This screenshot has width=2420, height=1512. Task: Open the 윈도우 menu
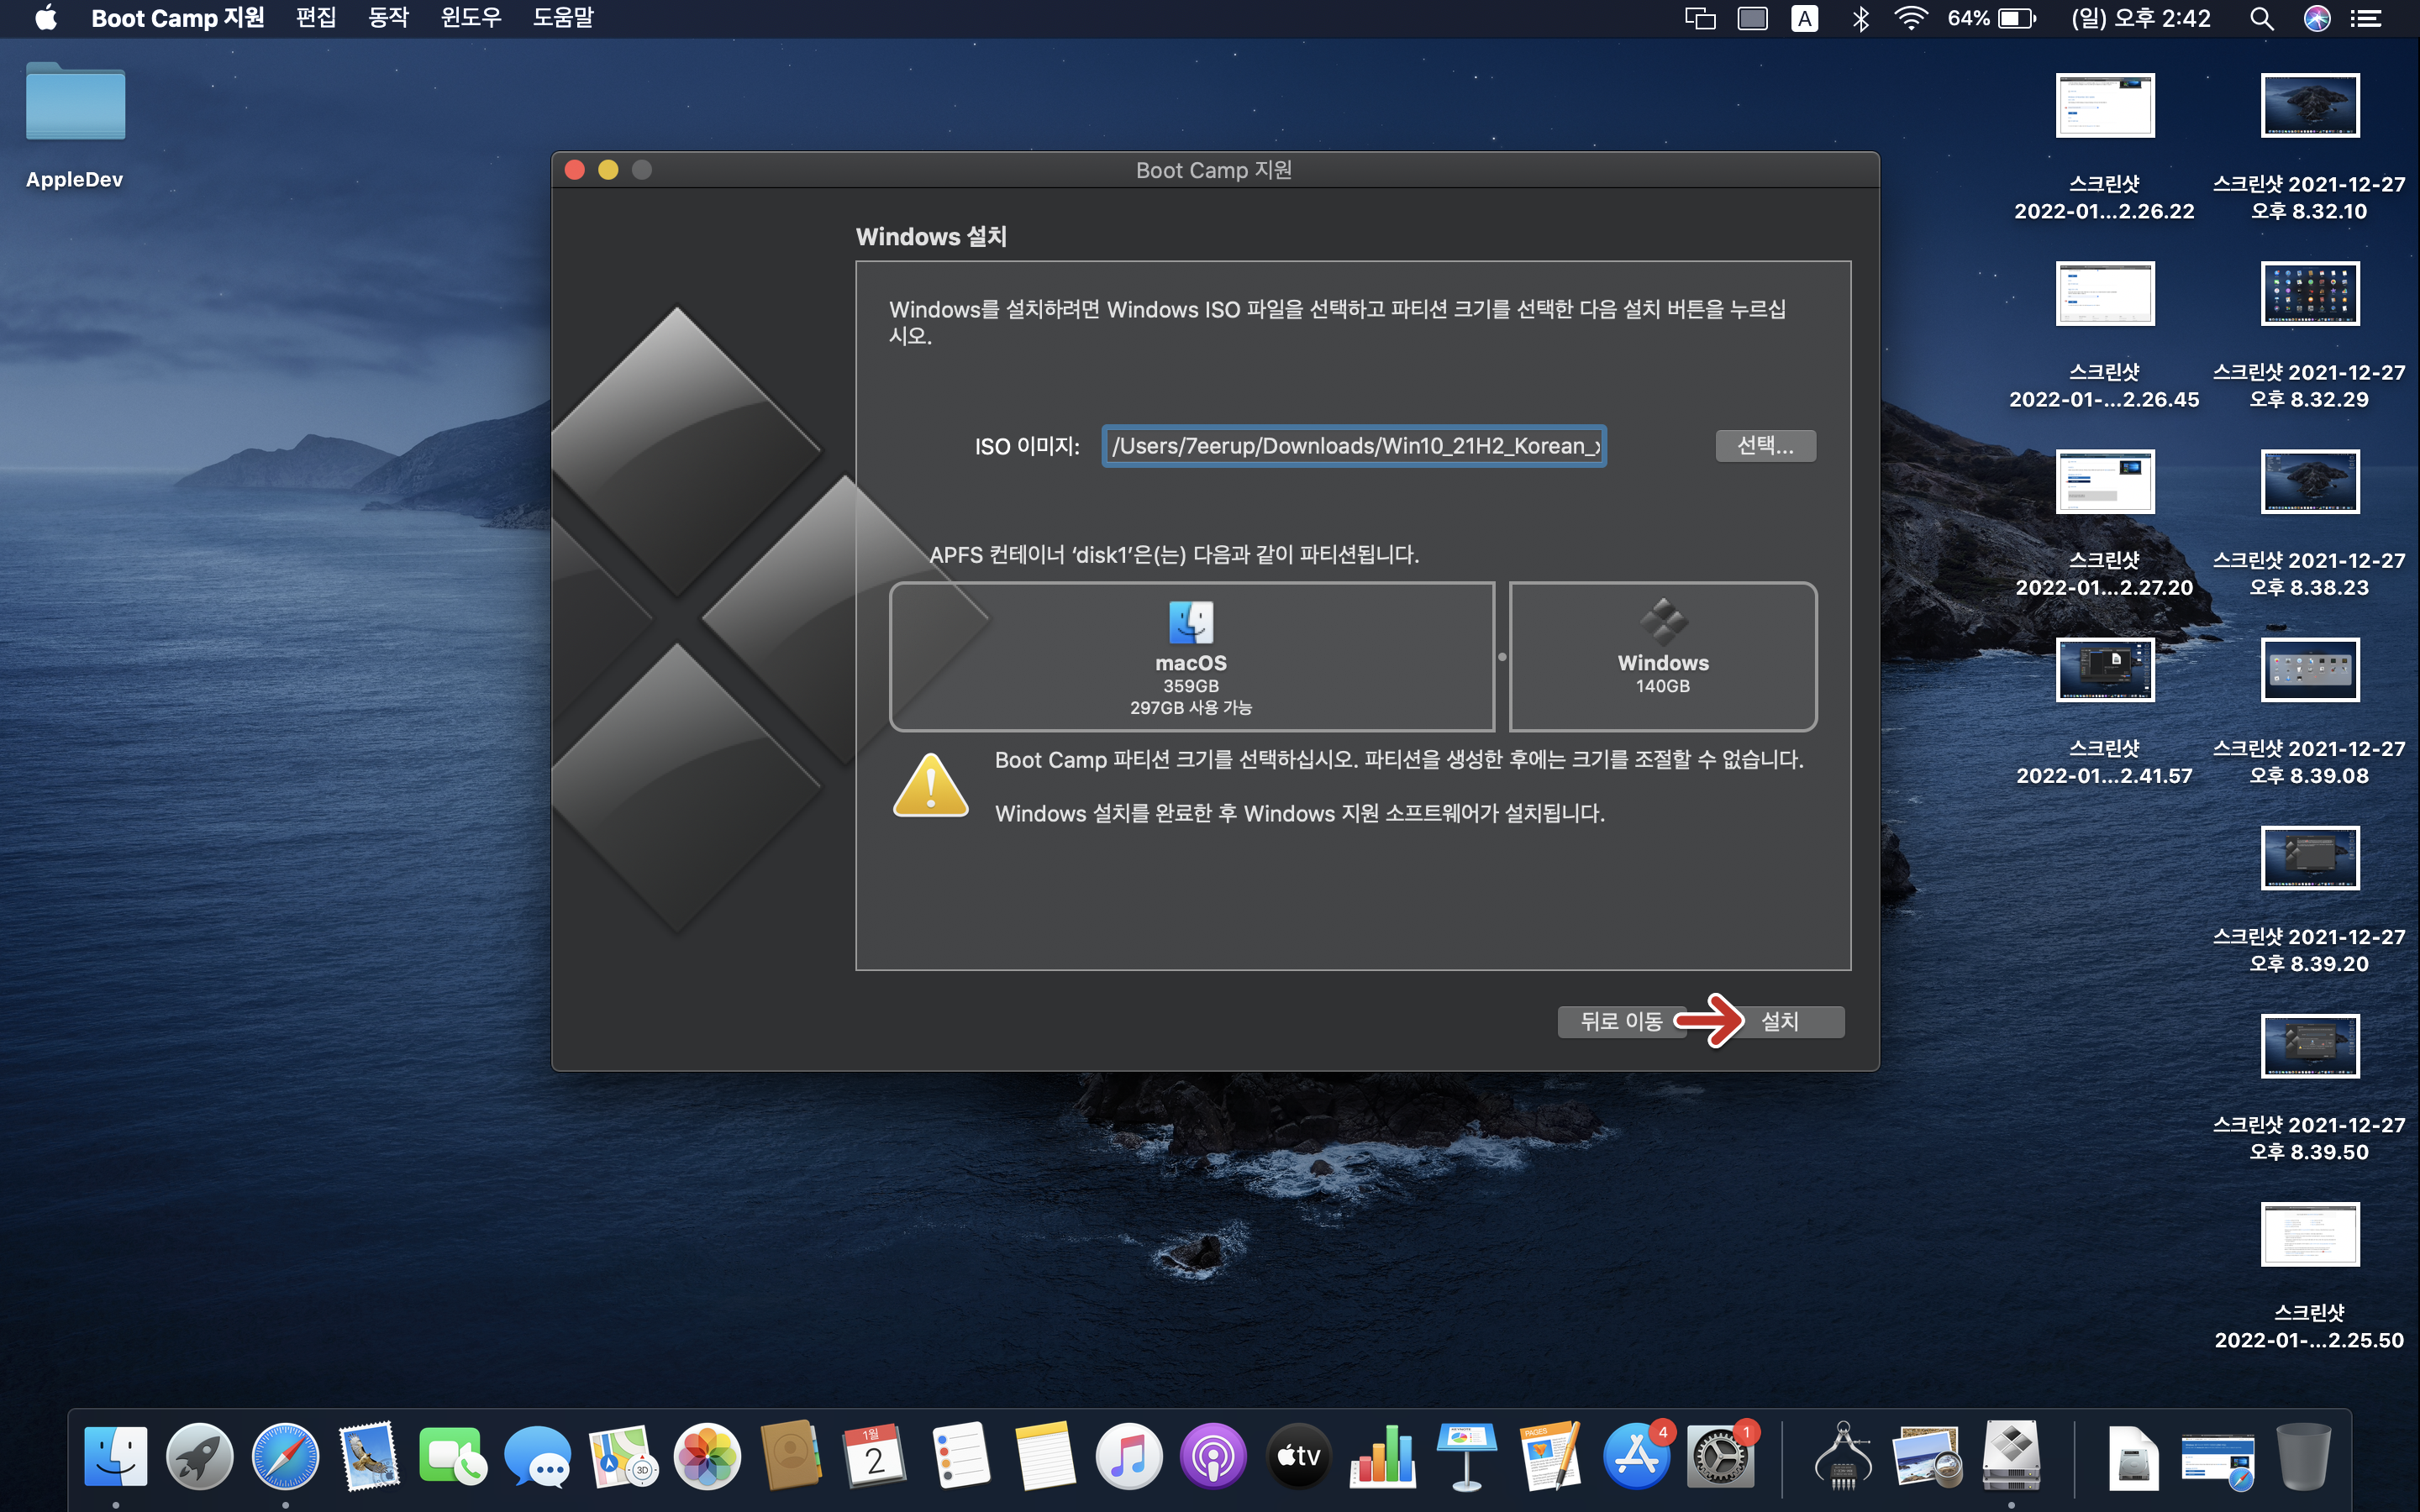click(x=471, y=18)
